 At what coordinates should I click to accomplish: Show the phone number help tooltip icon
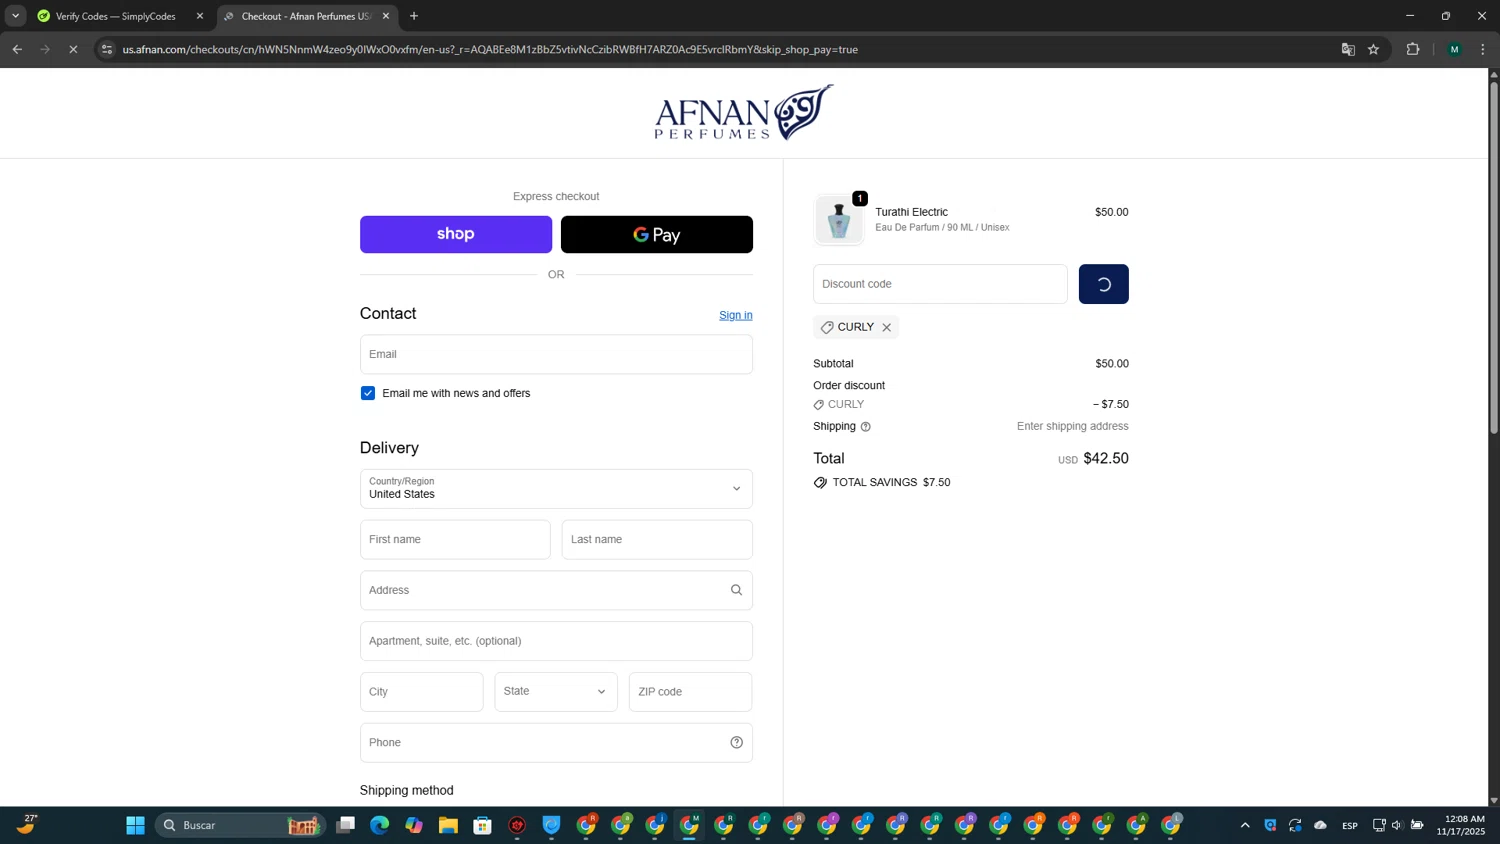(x=736, y=742)
